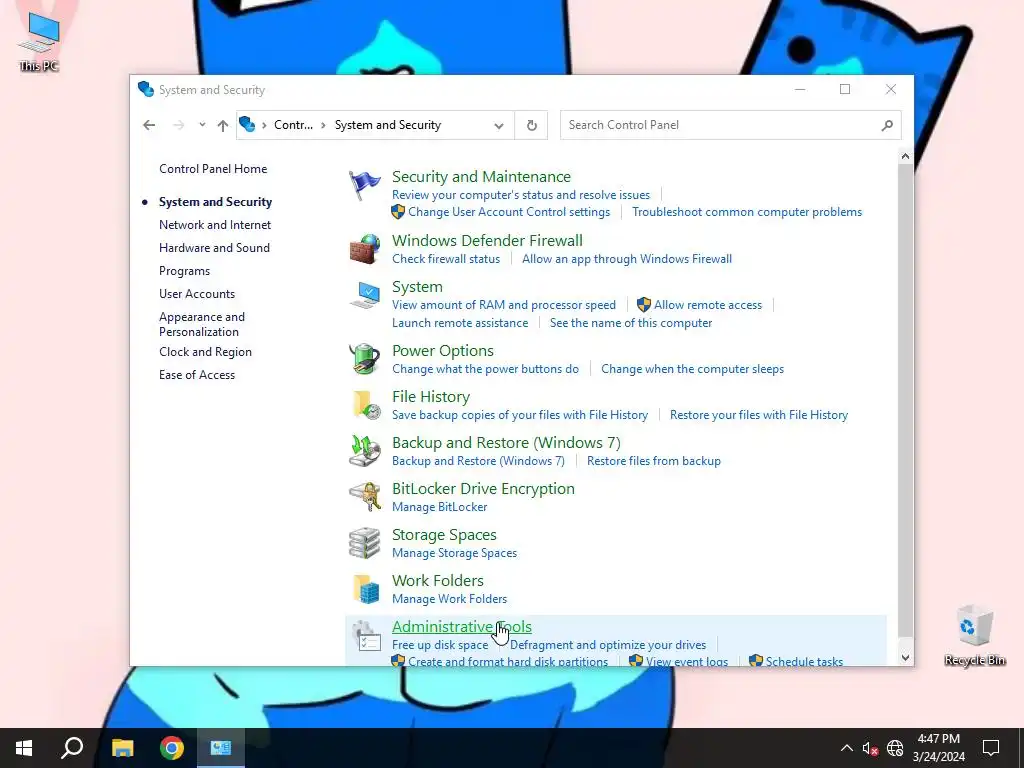Open recent locations dropdown arrow

(202, 125)
